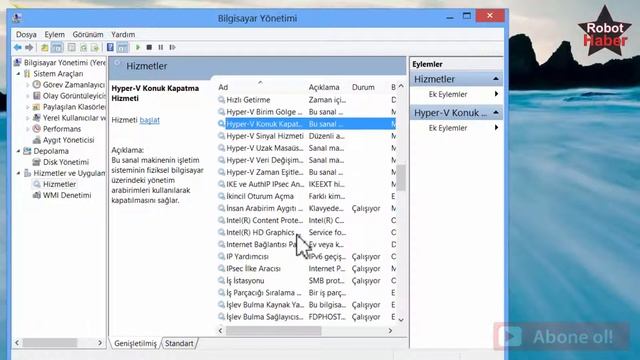Expand the Görev Zamanlayıcı tree node

click(x=27, y=85)
